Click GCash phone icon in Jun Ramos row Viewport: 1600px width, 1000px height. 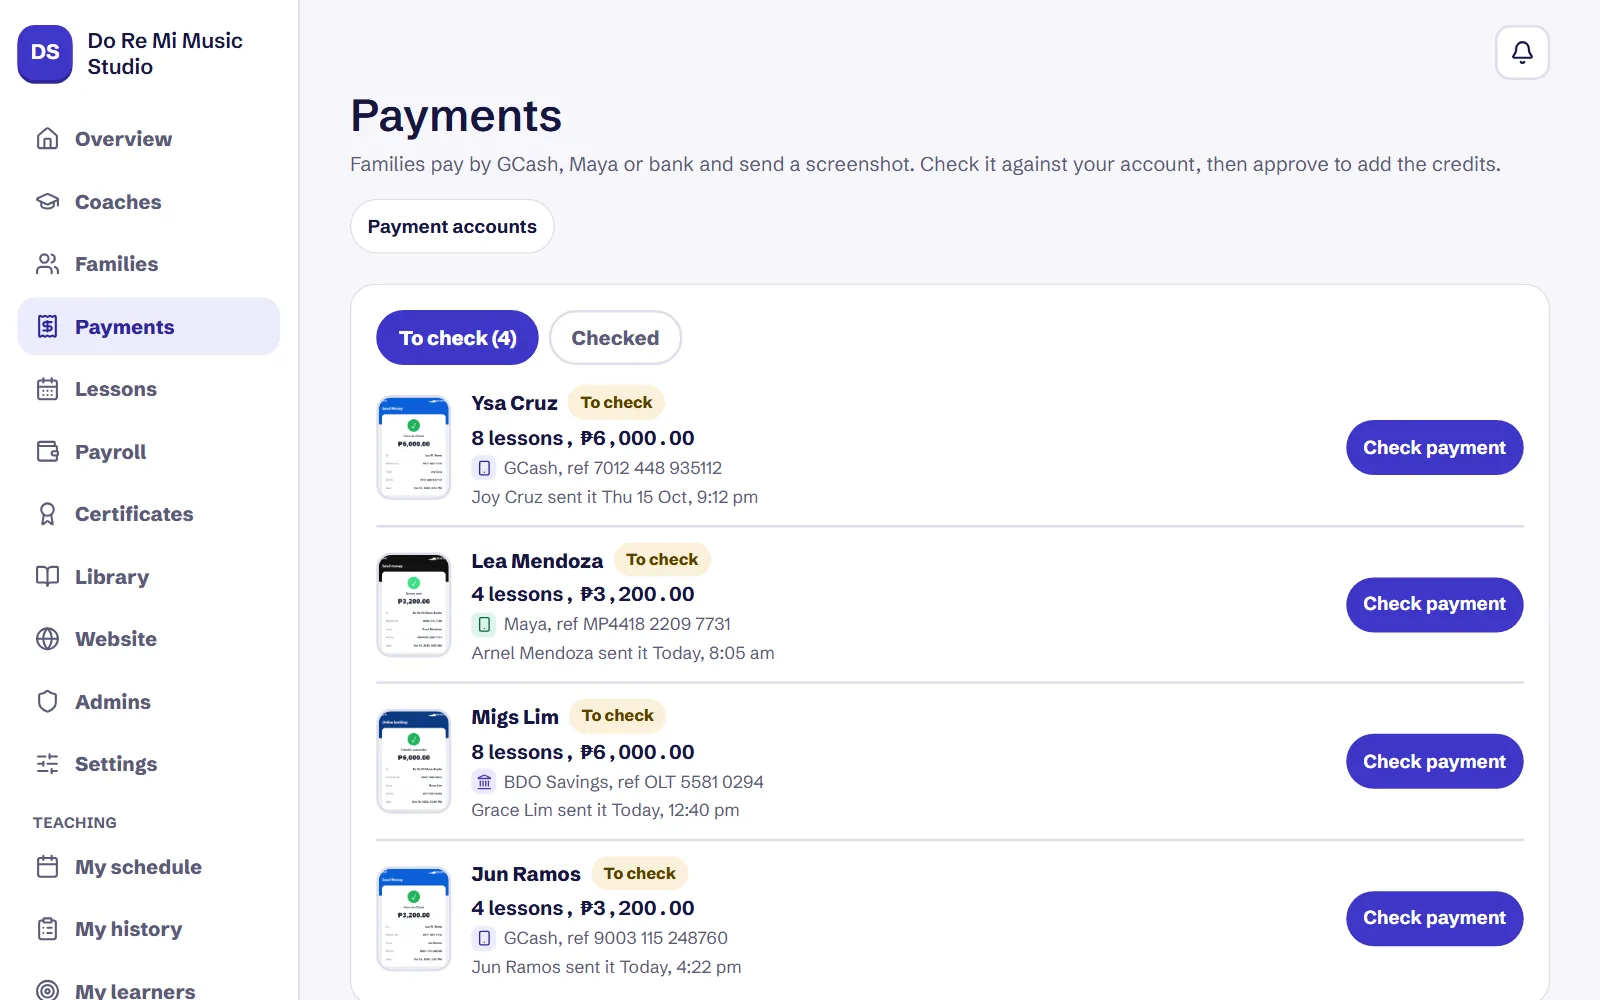pyautogui.click(x=484, y=938)
